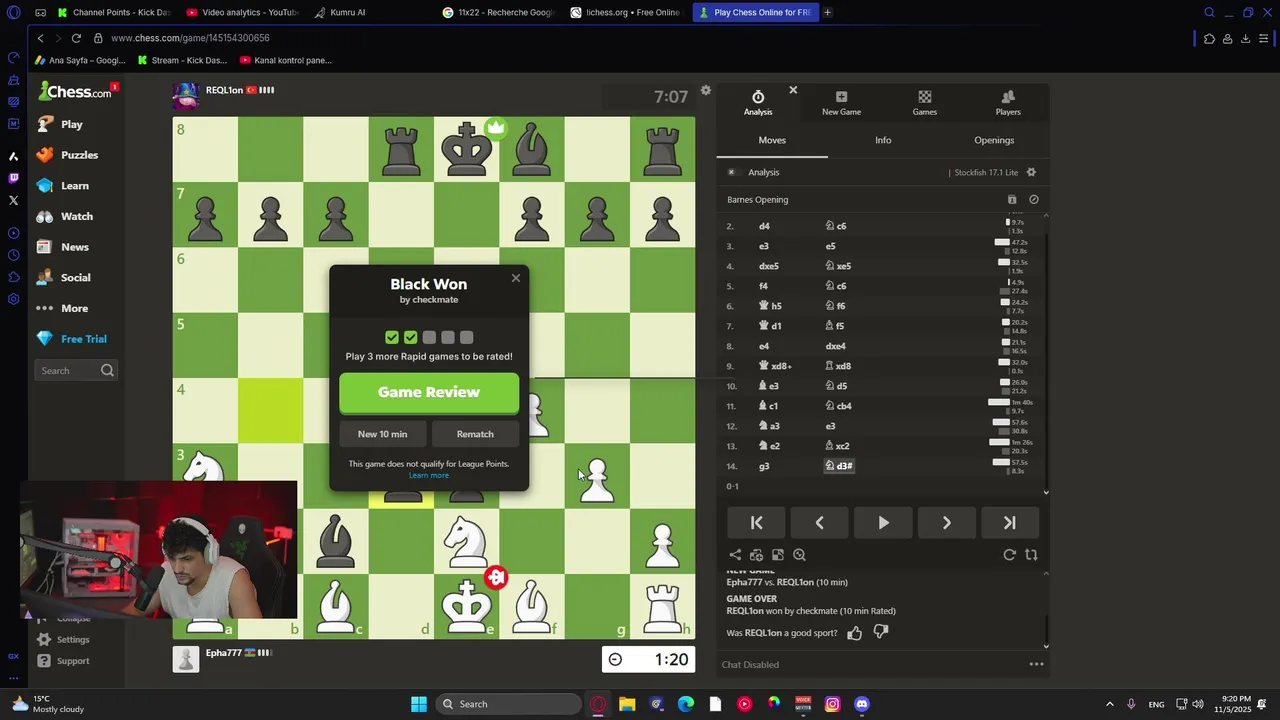Open the Watch section
The height and width of the screenshot is (720, 1280).
65,216
